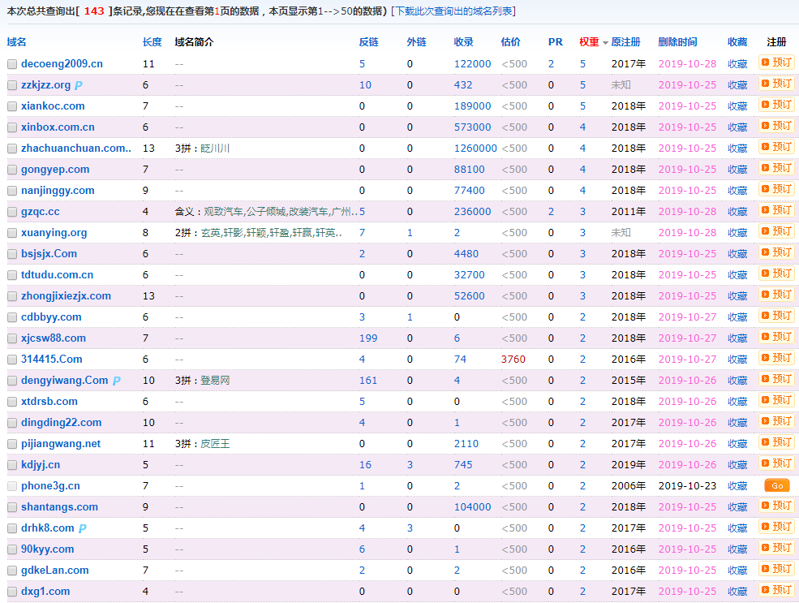Tick the checkbox for shantangs.com
Screen dimensions: 799x603
(12, 507)
